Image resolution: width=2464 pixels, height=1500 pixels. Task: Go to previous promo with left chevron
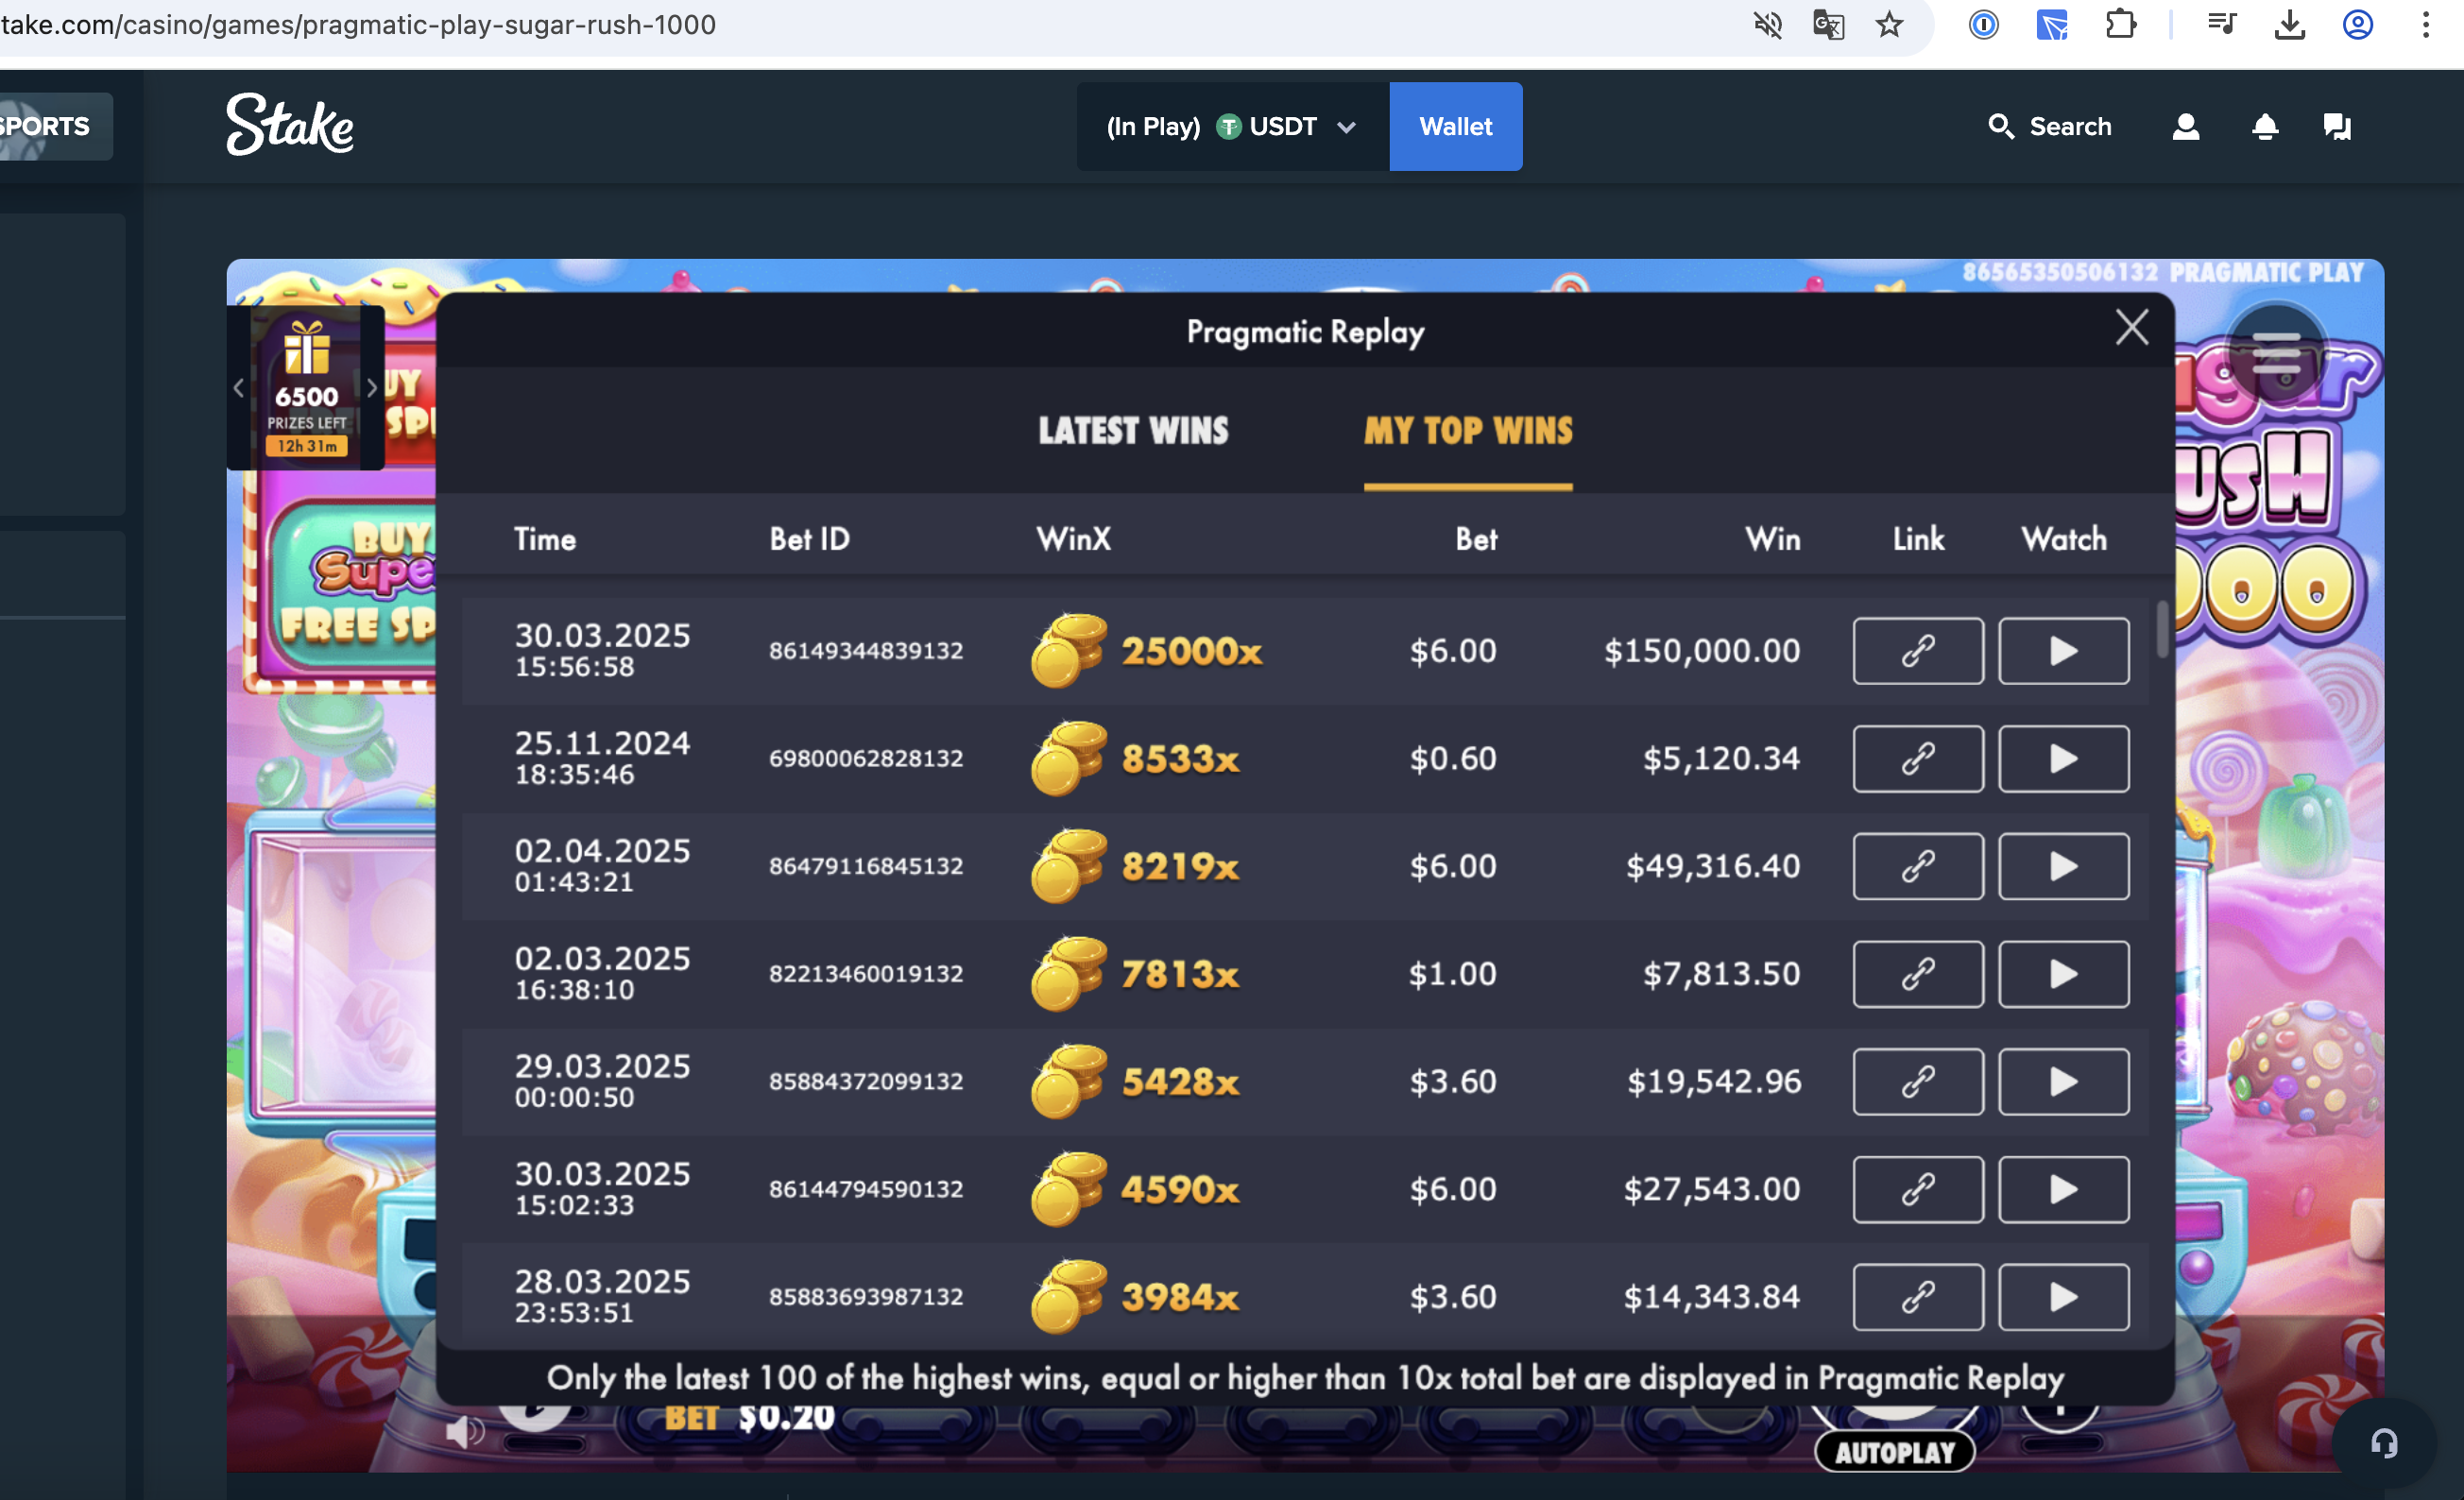pos(238,387)
